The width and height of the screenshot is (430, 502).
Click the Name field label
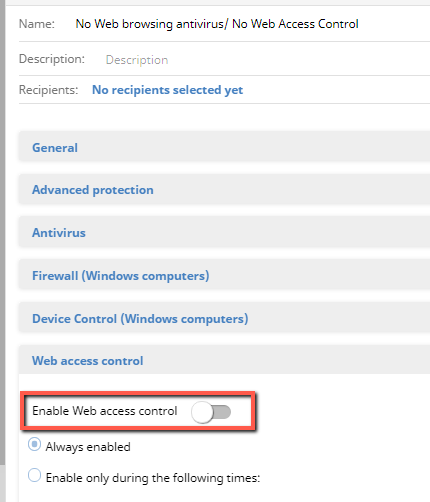[x=37, y=24]
